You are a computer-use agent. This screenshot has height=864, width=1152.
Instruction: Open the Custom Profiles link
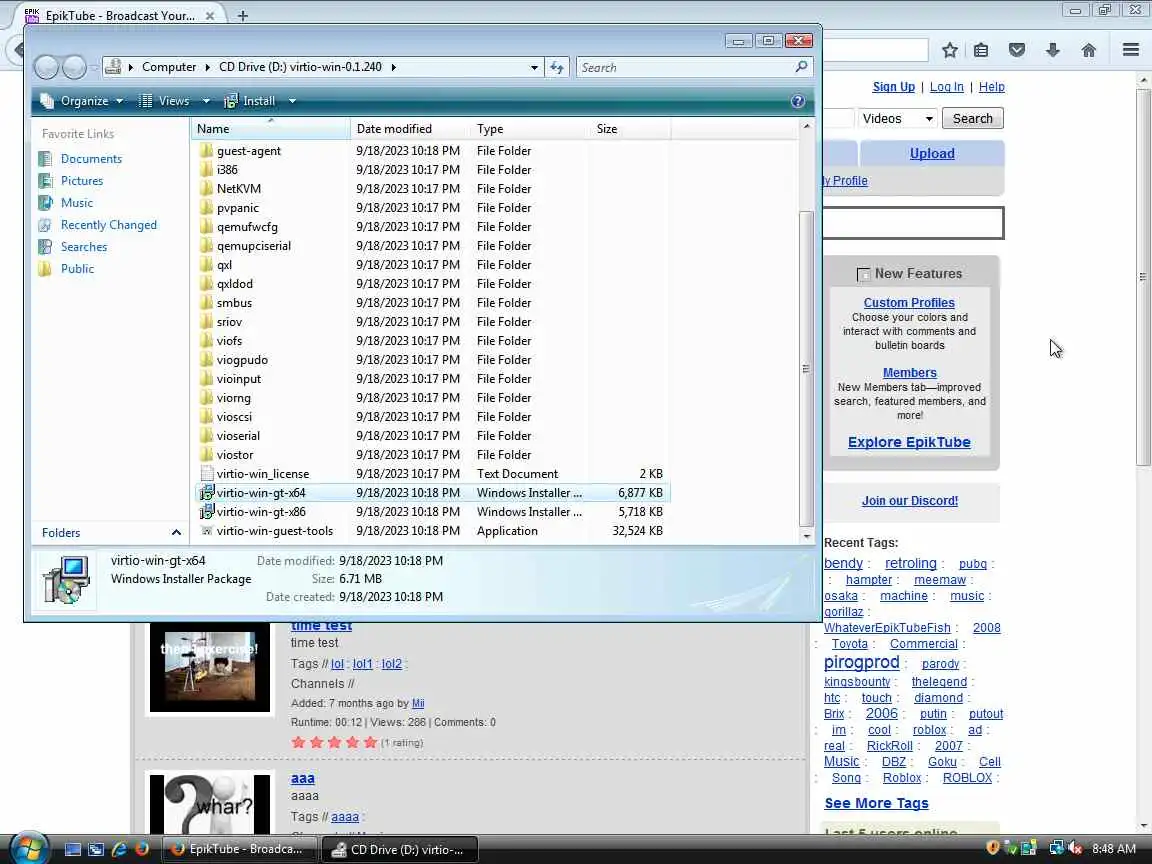pyautogui.click(x=909, y=303)
